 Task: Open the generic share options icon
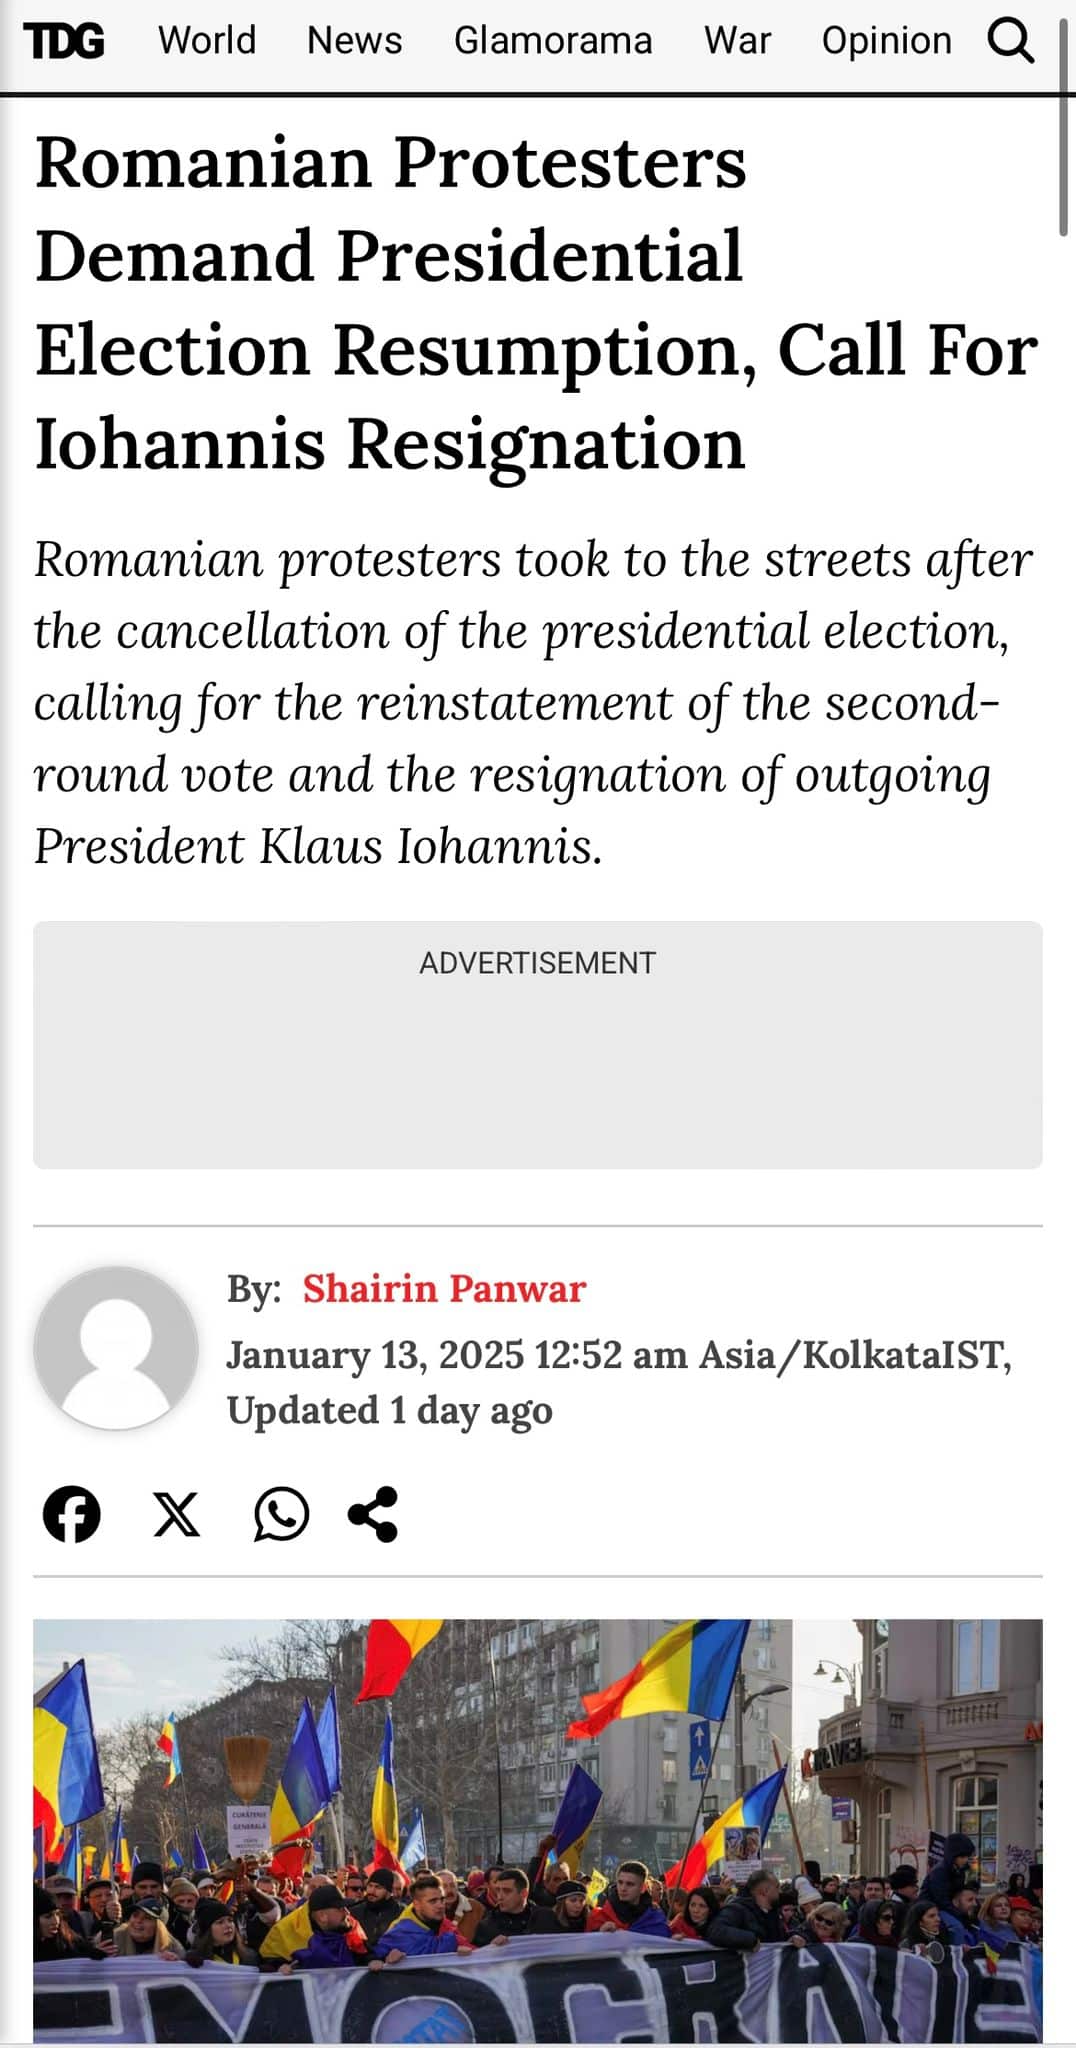pyautogui.click(x=373, y=1514)
